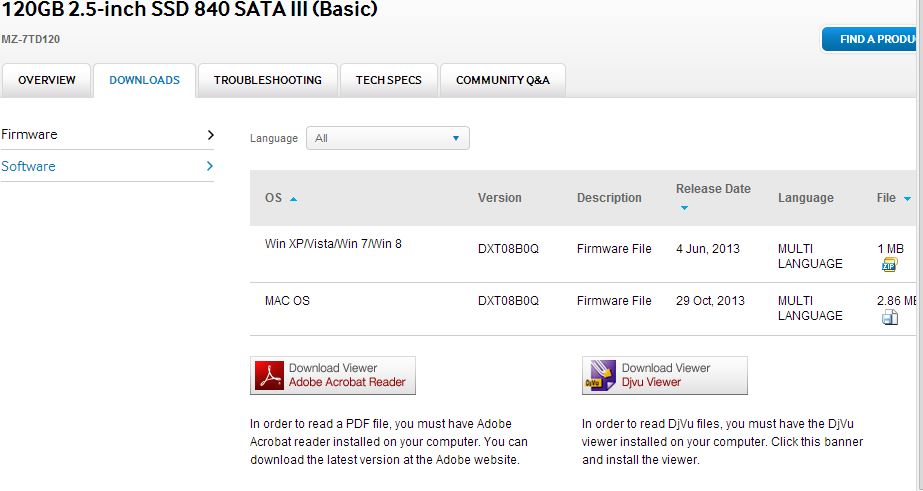Screen dimensions: 923x491
Task: Go to the Tech Specs tab
Action: [x=389, y=80]
